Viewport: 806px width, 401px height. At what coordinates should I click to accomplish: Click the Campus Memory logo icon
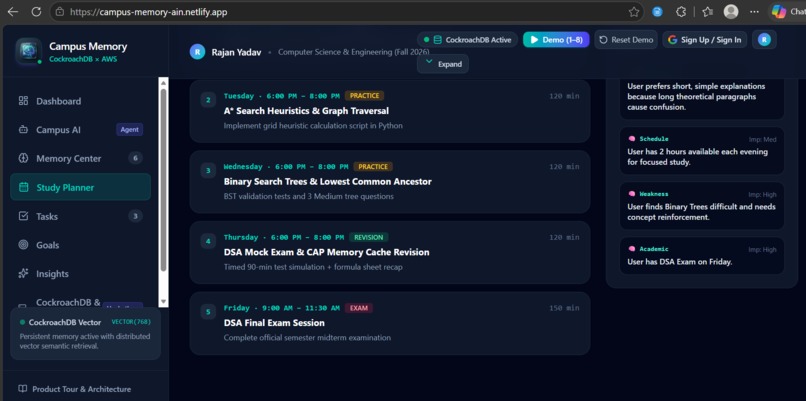[28, 51]
